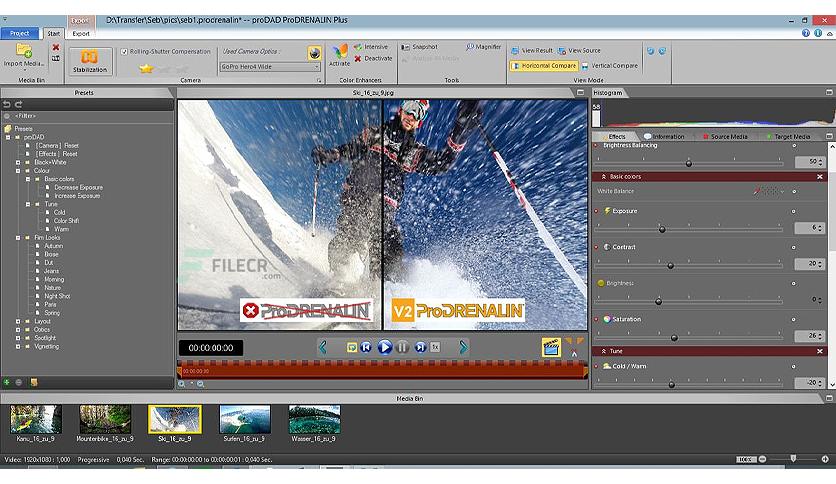
Task: Redo in the Presets panel
Action: click(x=19, y=104)
